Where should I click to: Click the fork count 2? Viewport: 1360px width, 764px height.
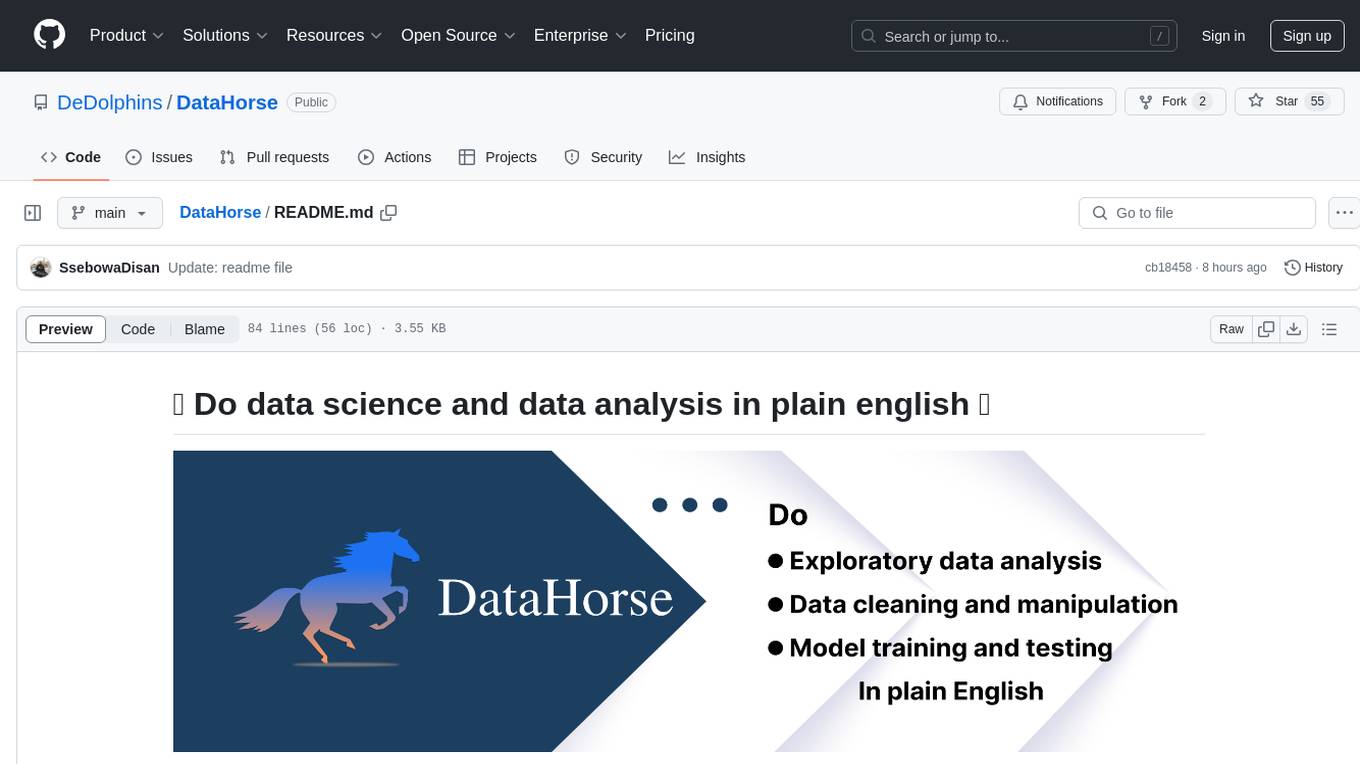point(1202,102)
